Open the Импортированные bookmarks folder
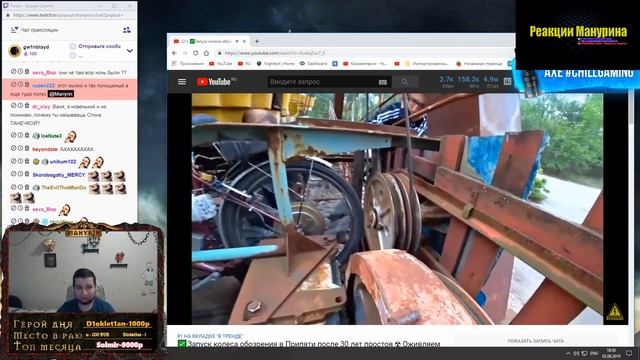 pyautogui.click(x=427, y=64)
